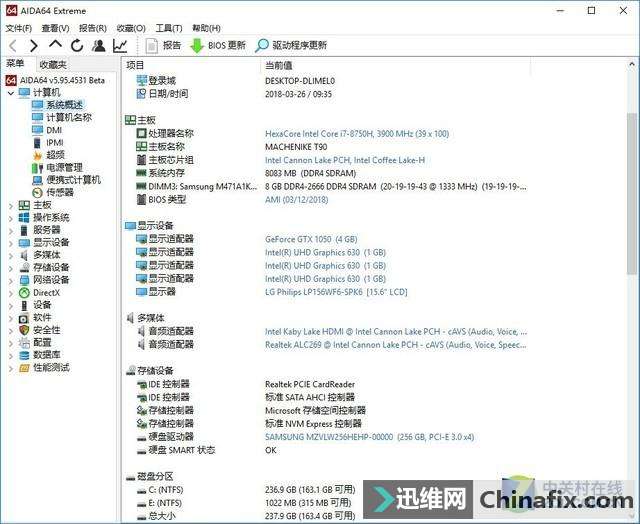The image size is (640, 524).
Task: Go back with the left arrow toolbar icon
Action: point(13,46)
